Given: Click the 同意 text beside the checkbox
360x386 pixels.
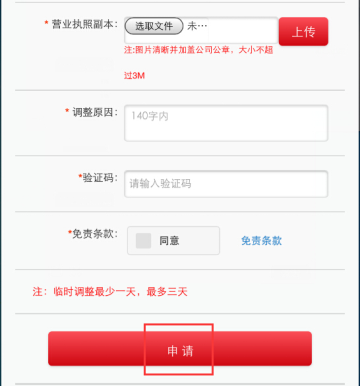Looking at the screenshot, I should pos(169,241).
